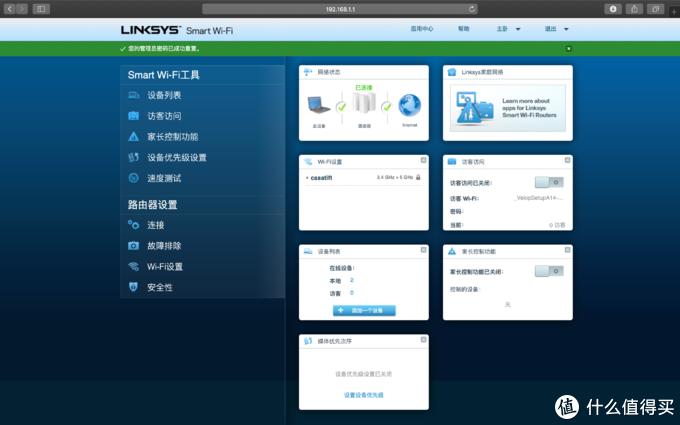
Task: Select the casatifi network row
Action: (364, 177)
